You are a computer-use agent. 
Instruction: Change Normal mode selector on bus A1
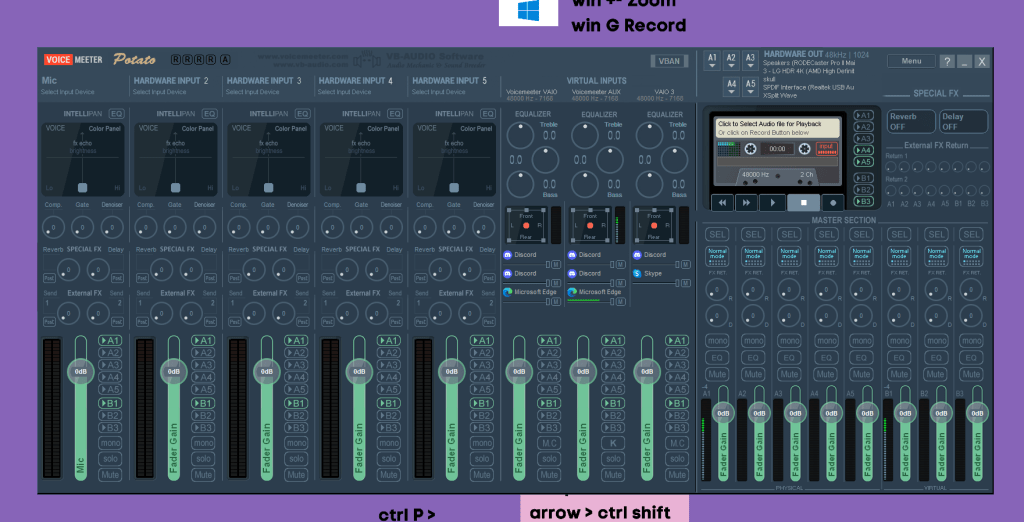pyautogui.click(x=717, y=257)
